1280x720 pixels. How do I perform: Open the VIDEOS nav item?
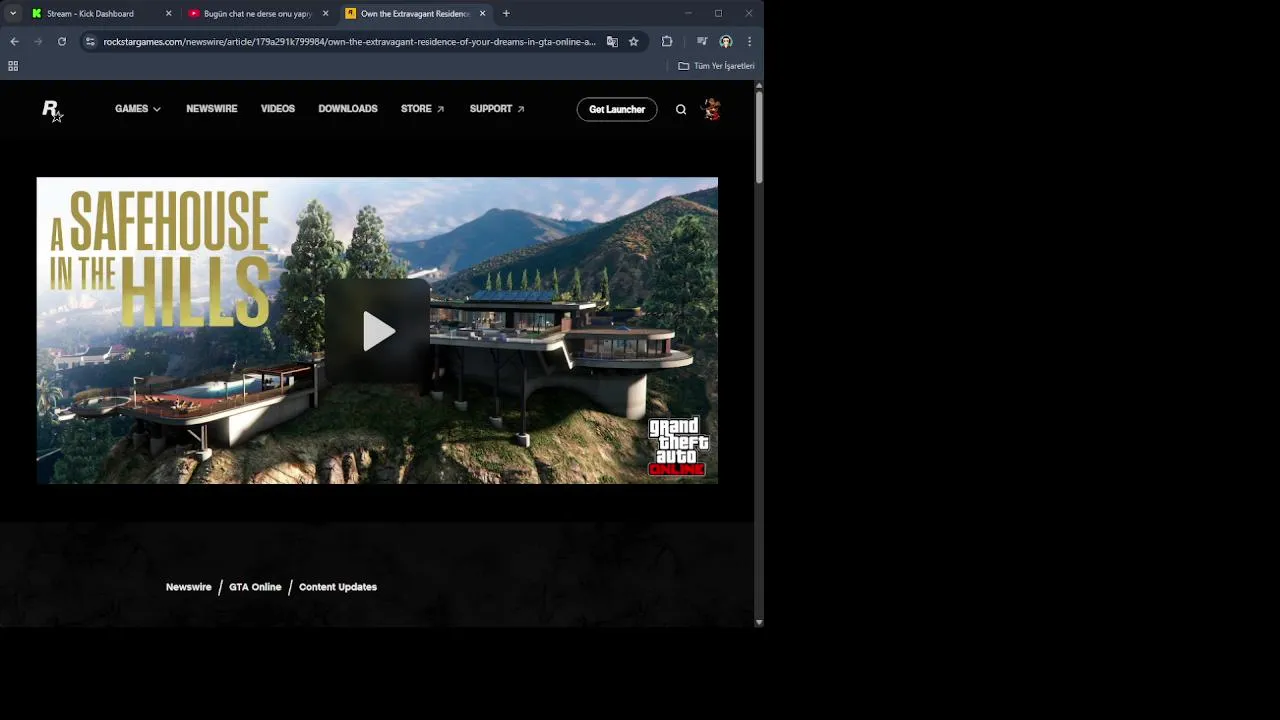(x=278, y=109)
